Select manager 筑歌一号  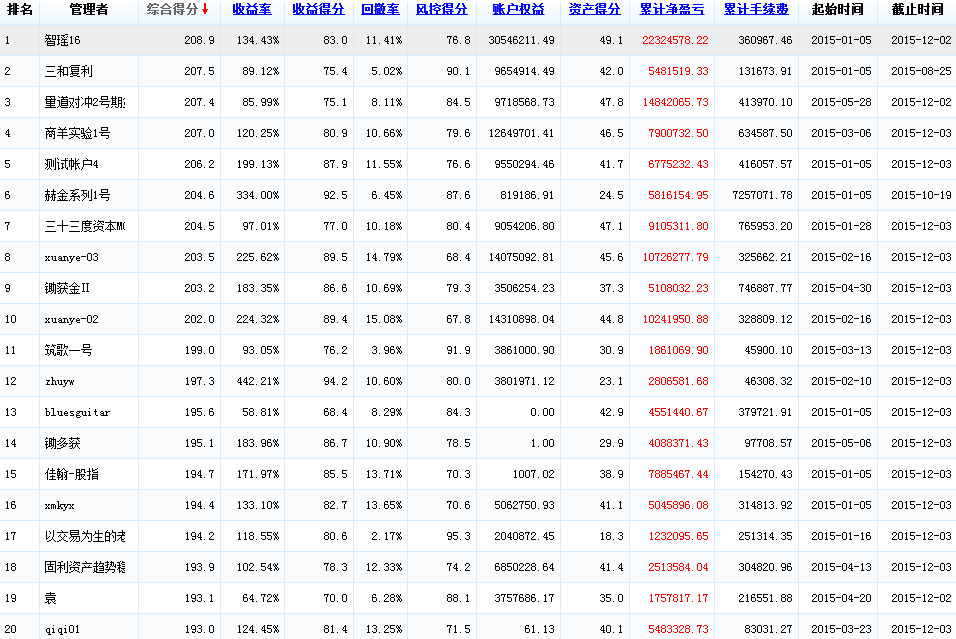point(68,350)
